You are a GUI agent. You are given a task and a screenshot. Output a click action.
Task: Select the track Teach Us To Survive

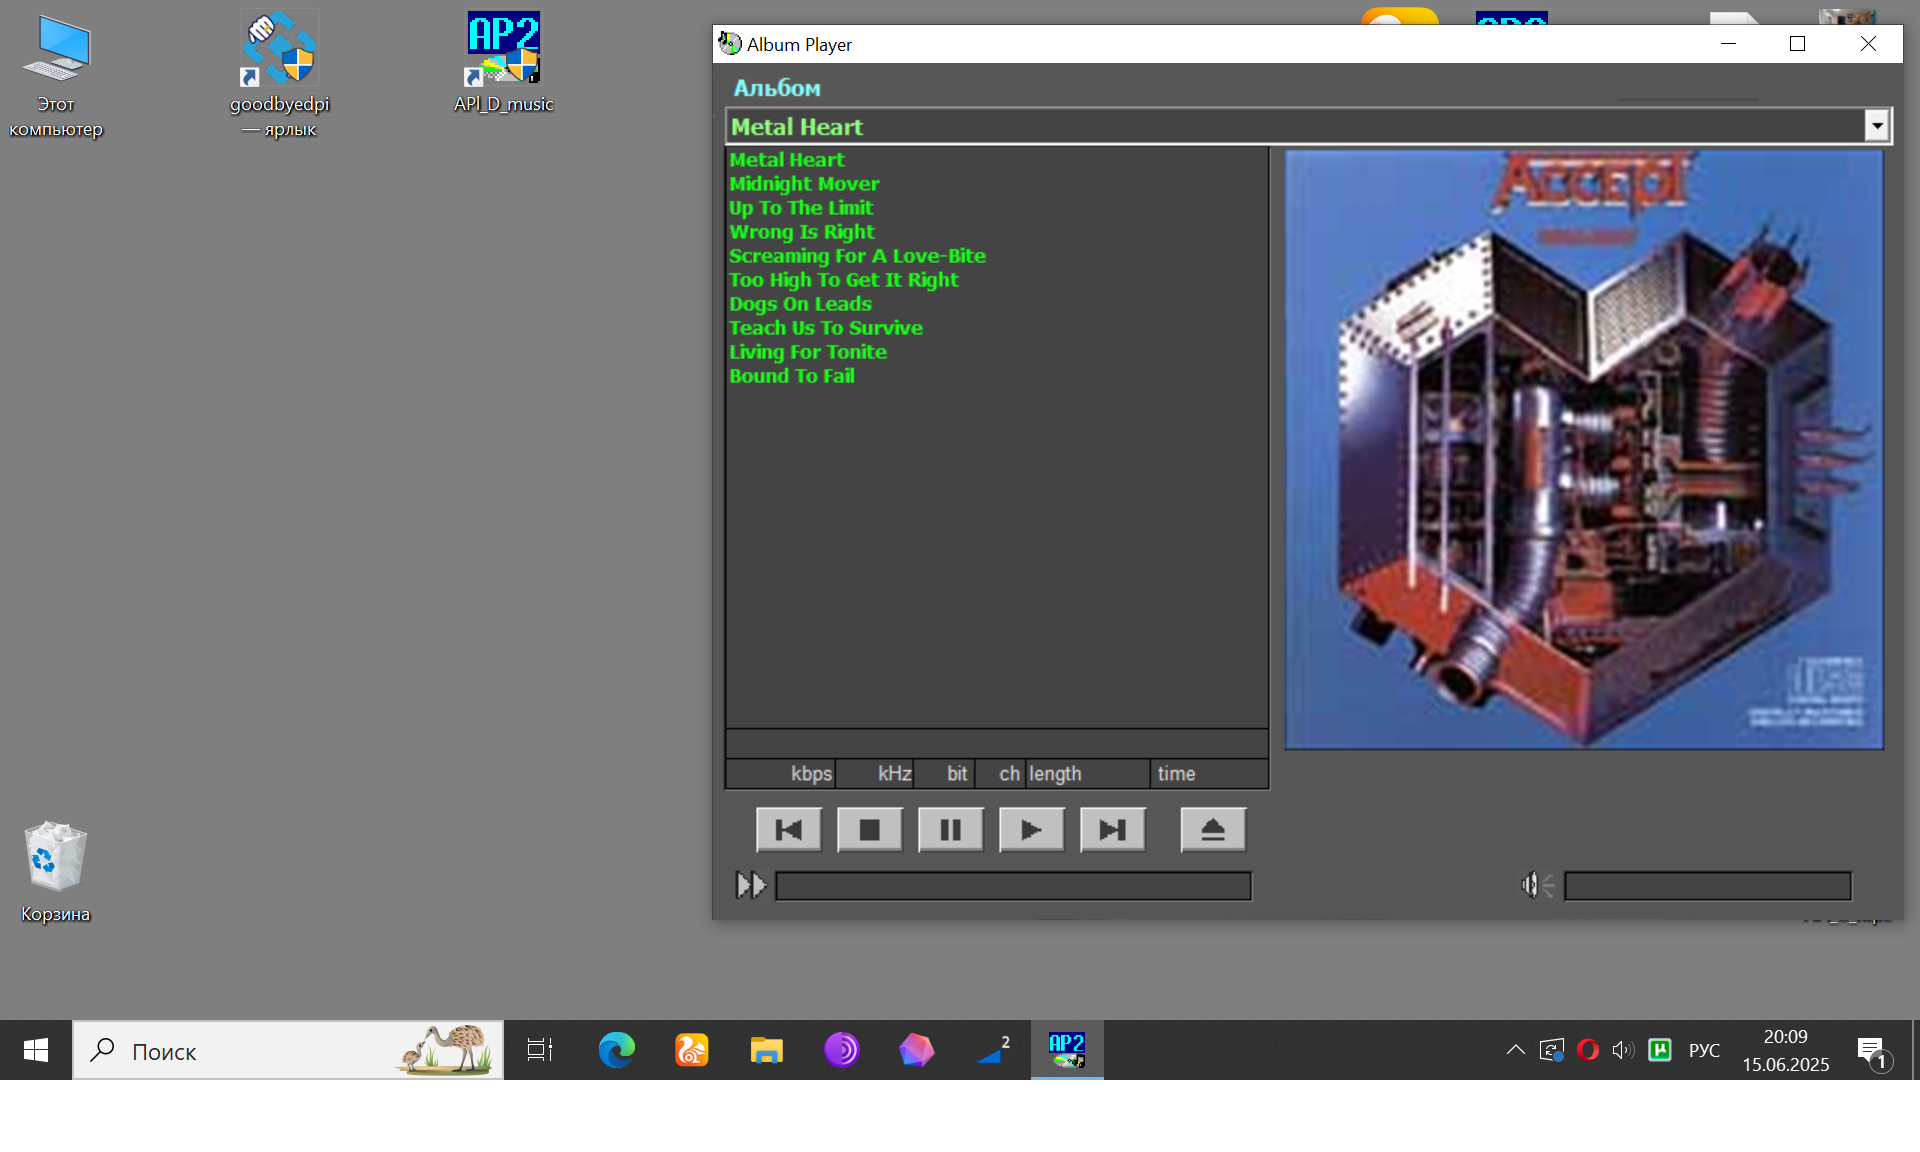[x=826, y=328]
